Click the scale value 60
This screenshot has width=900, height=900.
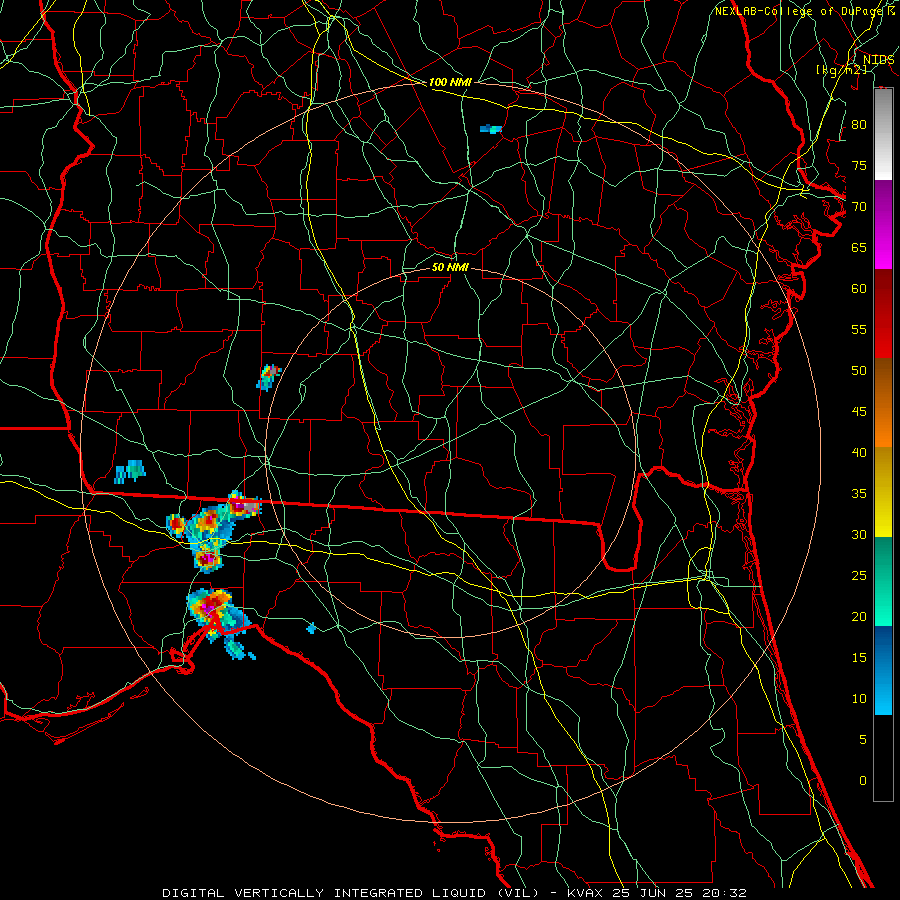click(859, 288)
